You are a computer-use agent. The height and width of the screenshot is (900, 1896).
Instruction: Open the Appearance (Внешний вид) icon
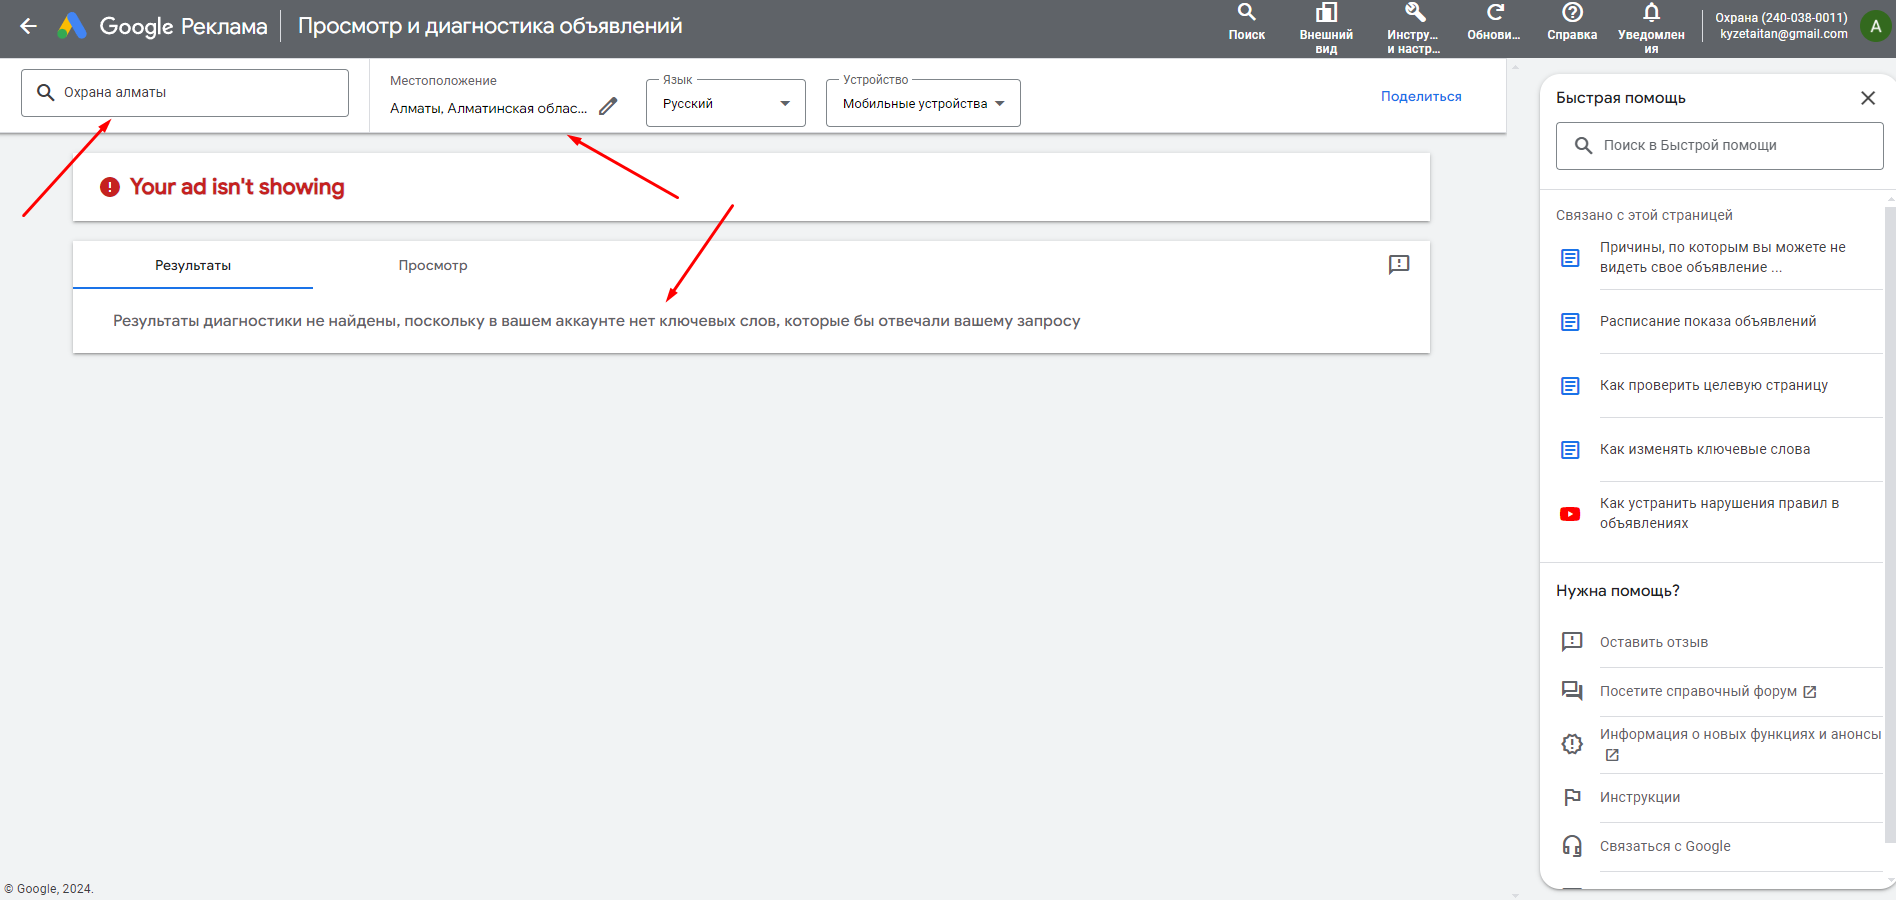coord(1326,13)
